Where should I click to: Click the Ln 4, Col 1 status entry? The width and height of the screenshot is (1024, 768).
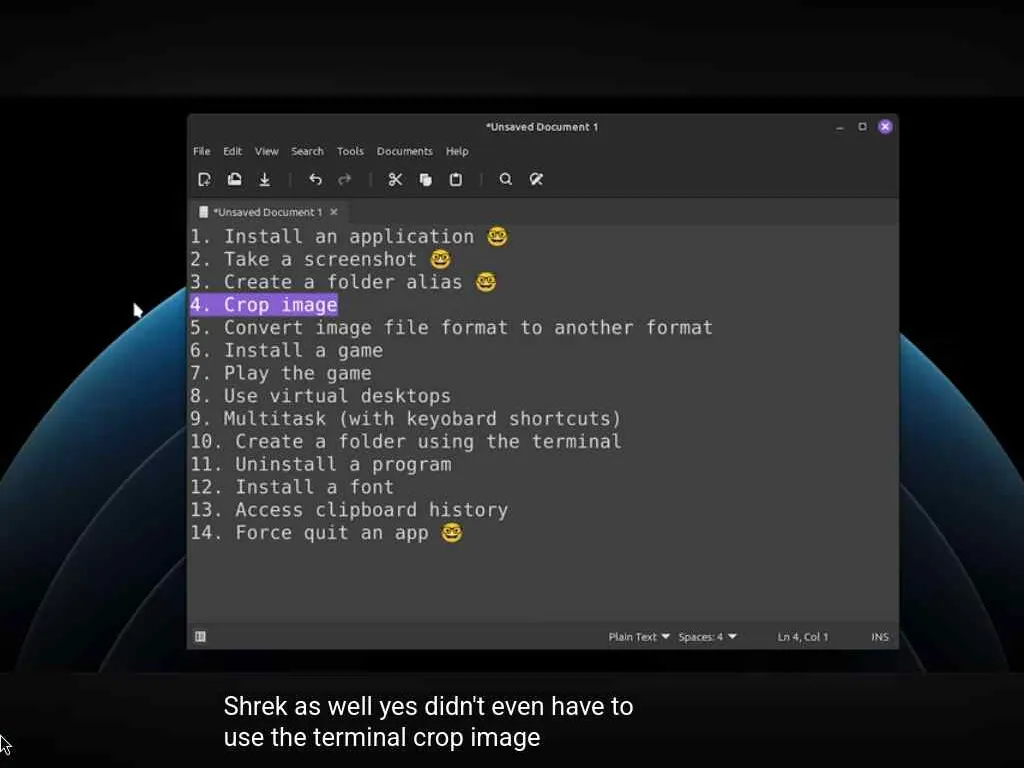coord(803,636)
